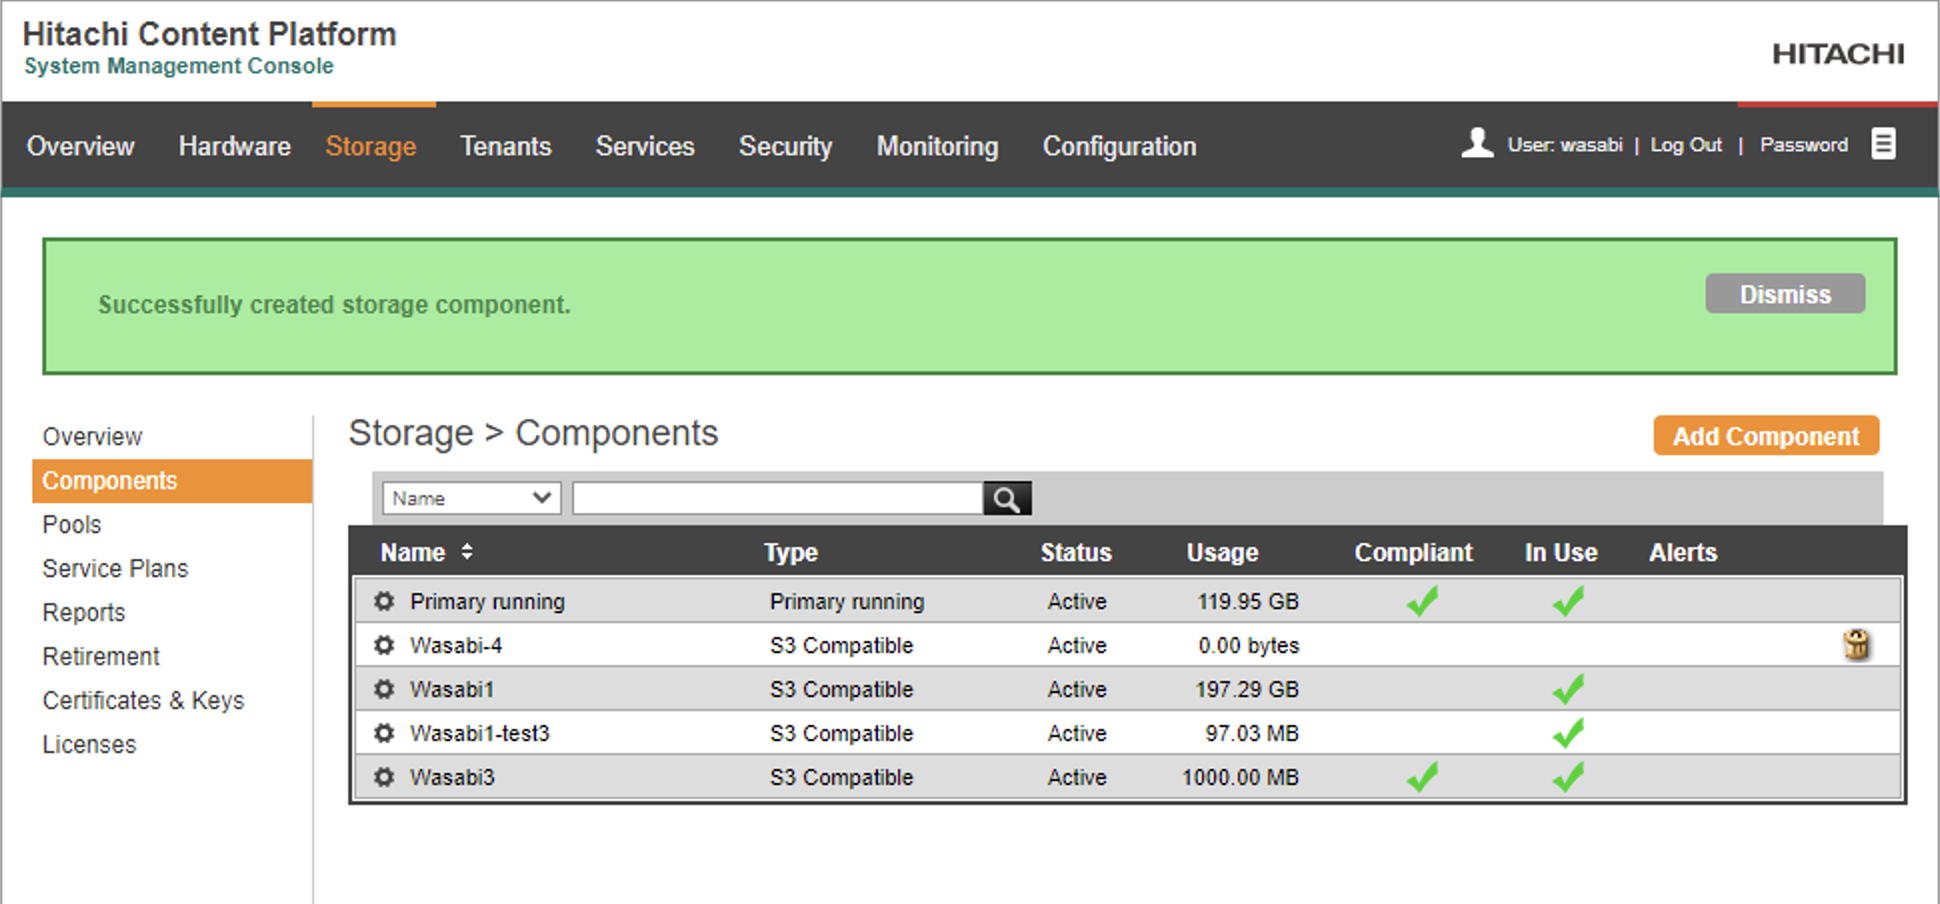Screen dimensions: 1940x904
Task: Select Components in the sidebar
Action: pyautogui.click(x=172, y=481)
